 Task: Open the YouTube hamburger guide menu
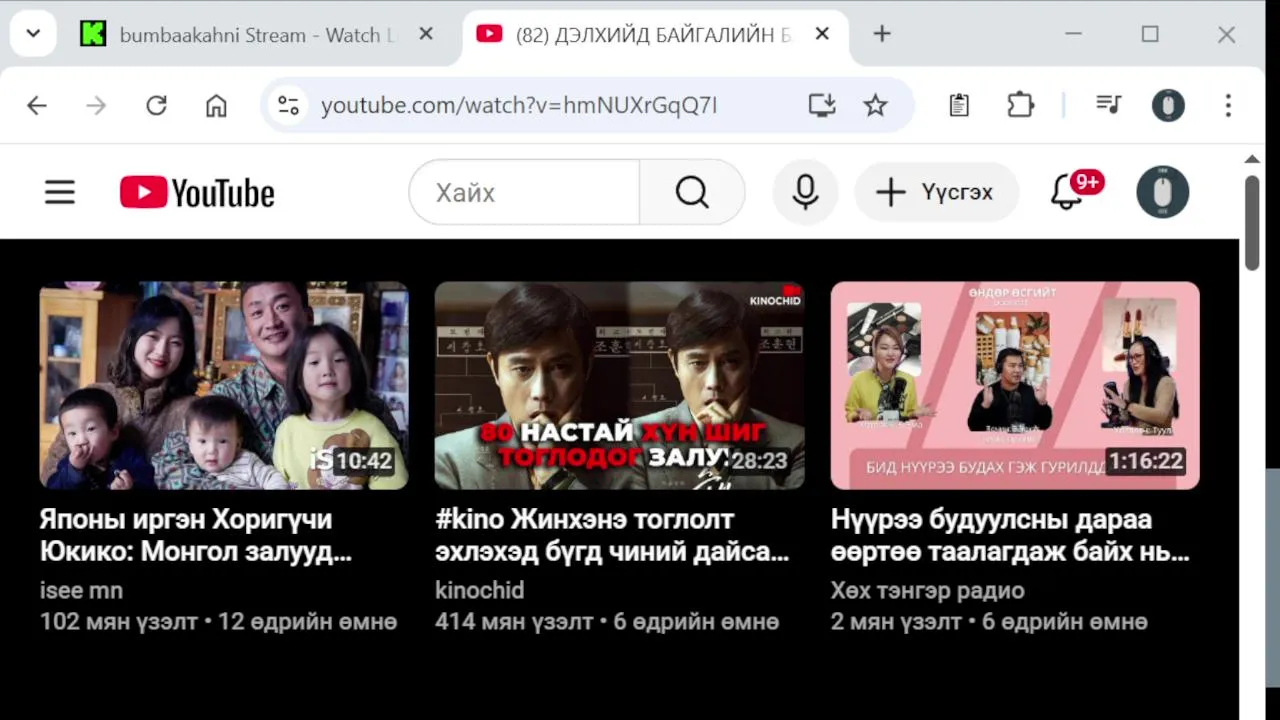[x=60, y=192]
